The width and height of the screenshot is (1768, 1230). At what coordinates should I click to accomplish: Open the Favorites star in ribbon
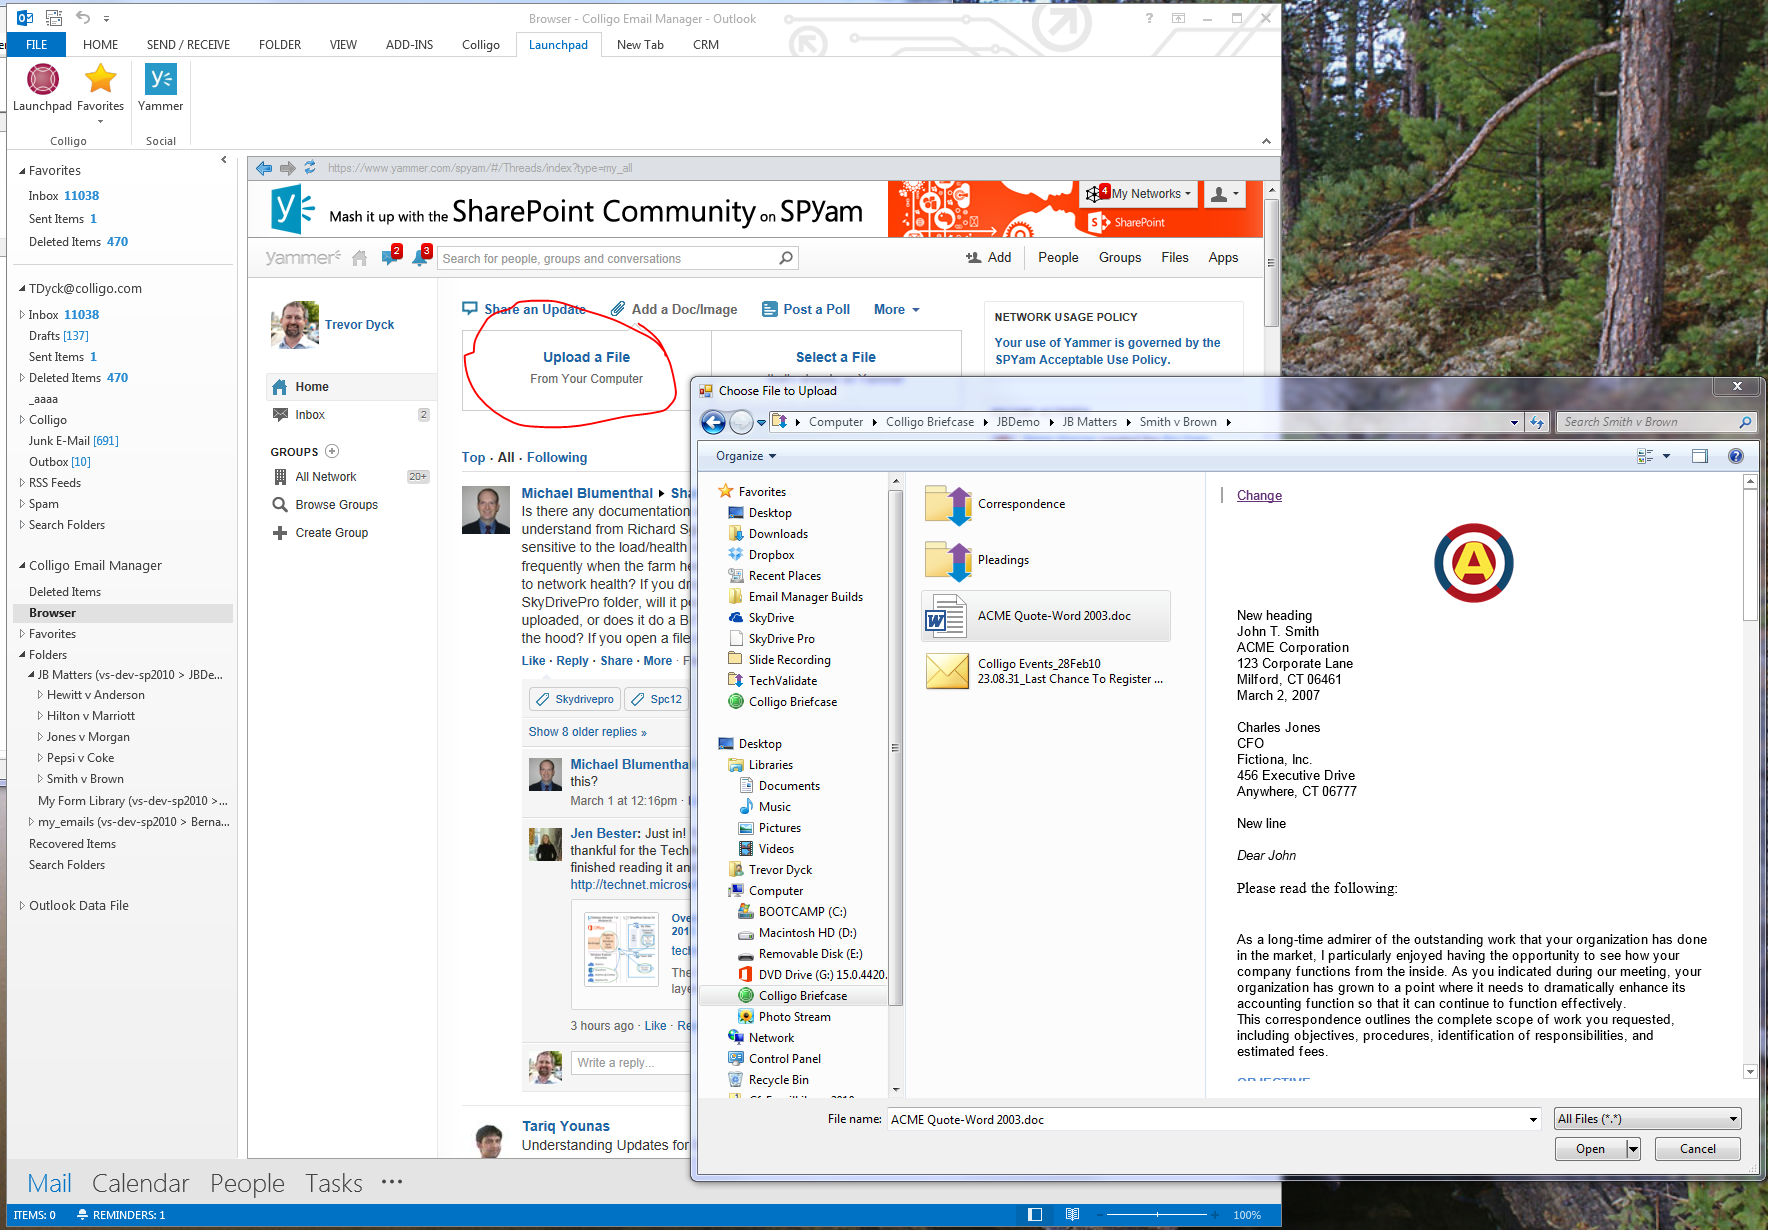(101, 88)
